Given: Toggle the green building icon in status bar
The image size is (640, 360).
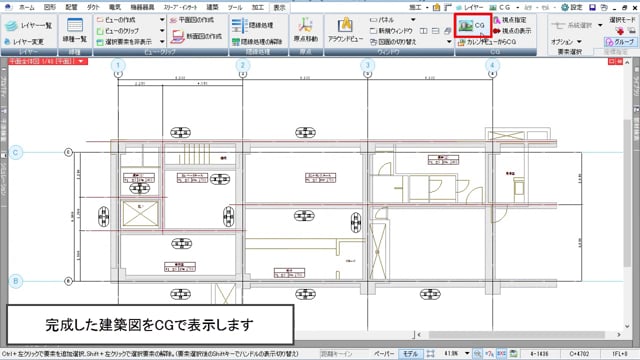Looking at the screenshot, I should click(x=513, y=353).
